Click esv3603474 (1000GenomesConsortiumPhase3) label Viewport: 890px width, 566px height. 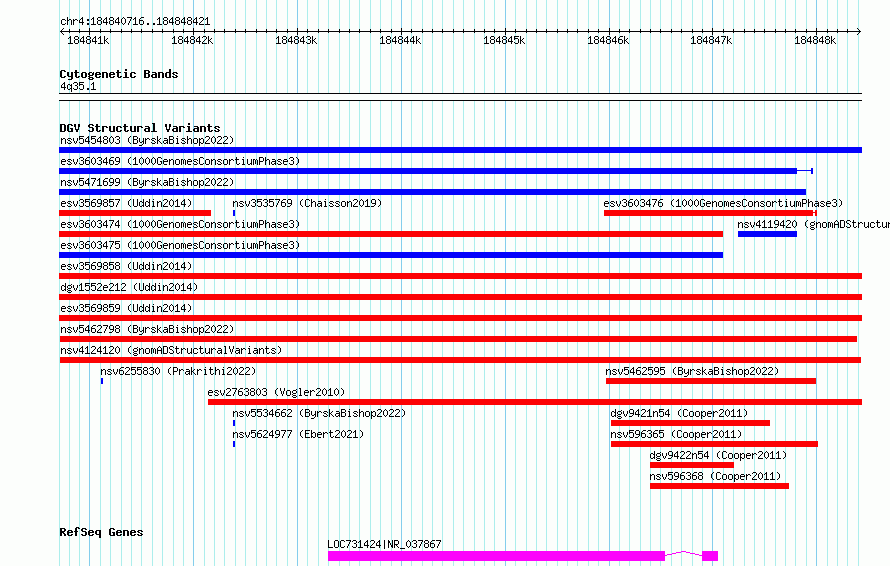coord(180,224)
